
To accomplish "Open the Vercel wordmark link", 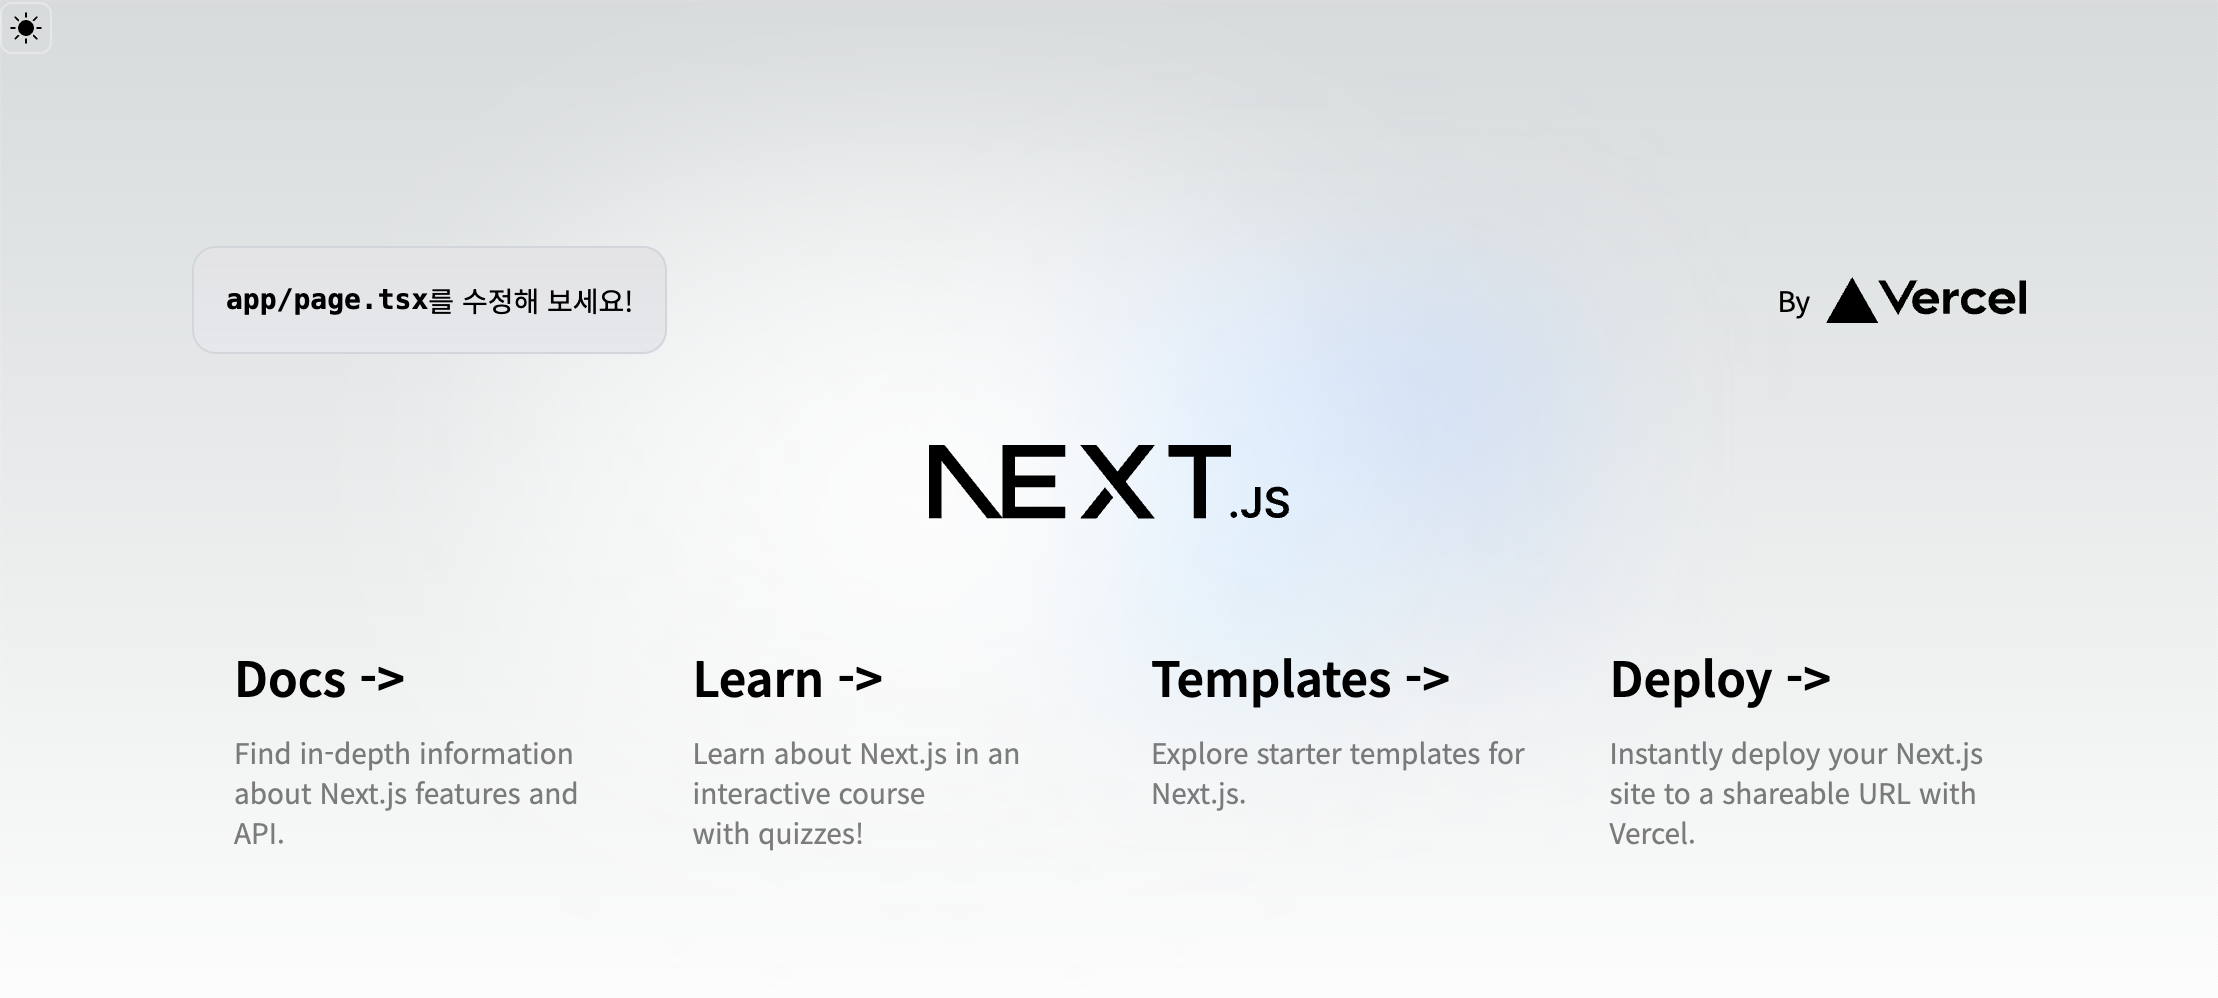I will [x=1953, y=298].
